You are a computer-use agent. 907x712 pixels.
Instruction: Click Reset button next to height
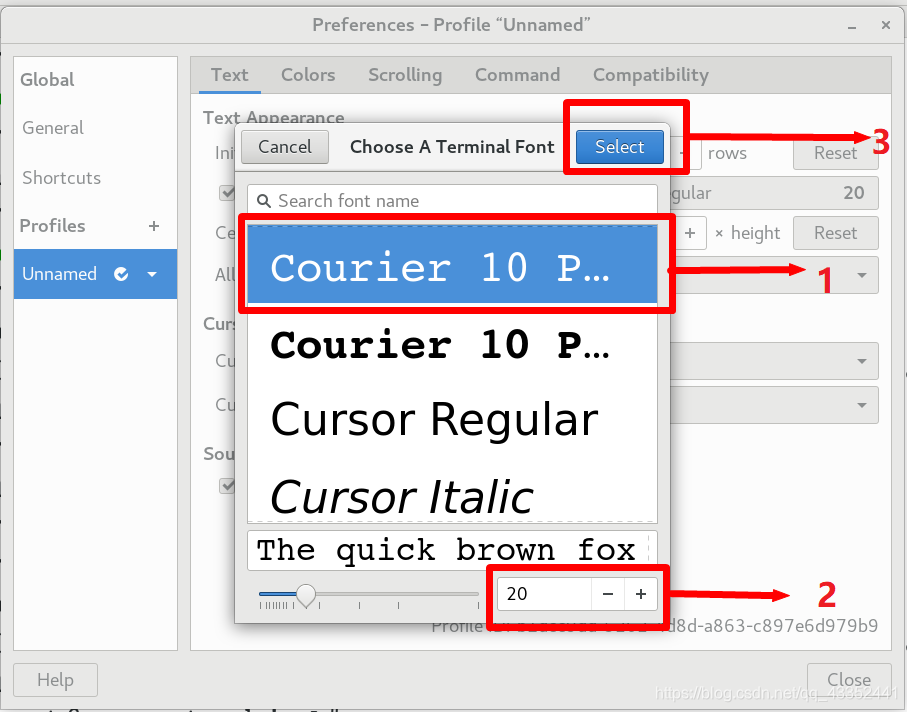835,233
